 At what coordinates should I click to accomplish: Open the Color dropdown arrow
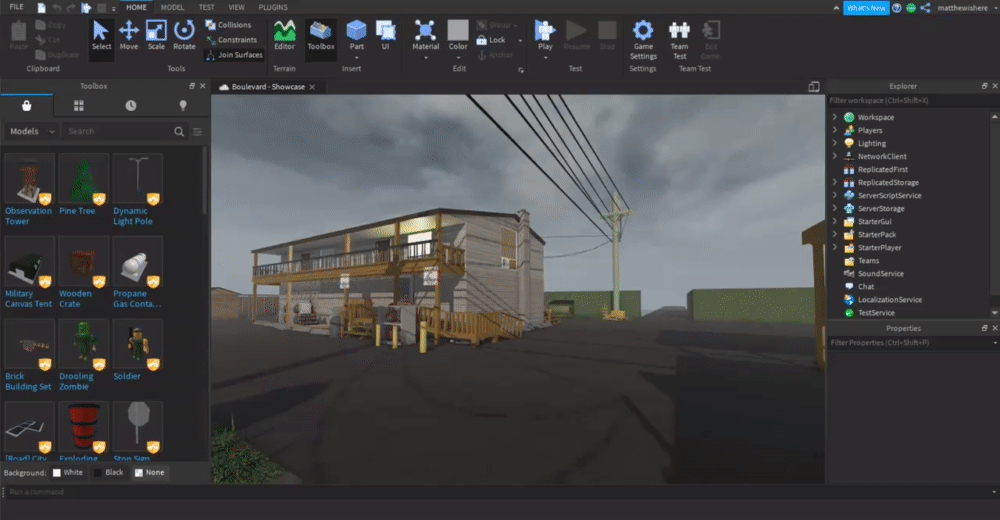point(458,57)
